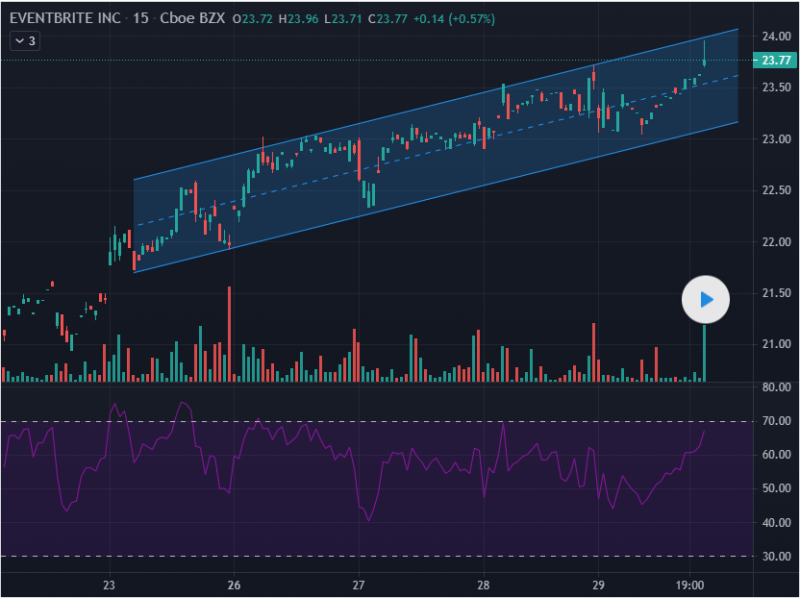
Task: Click the 50.00 RSI axis label
Action: coord(776,489)
